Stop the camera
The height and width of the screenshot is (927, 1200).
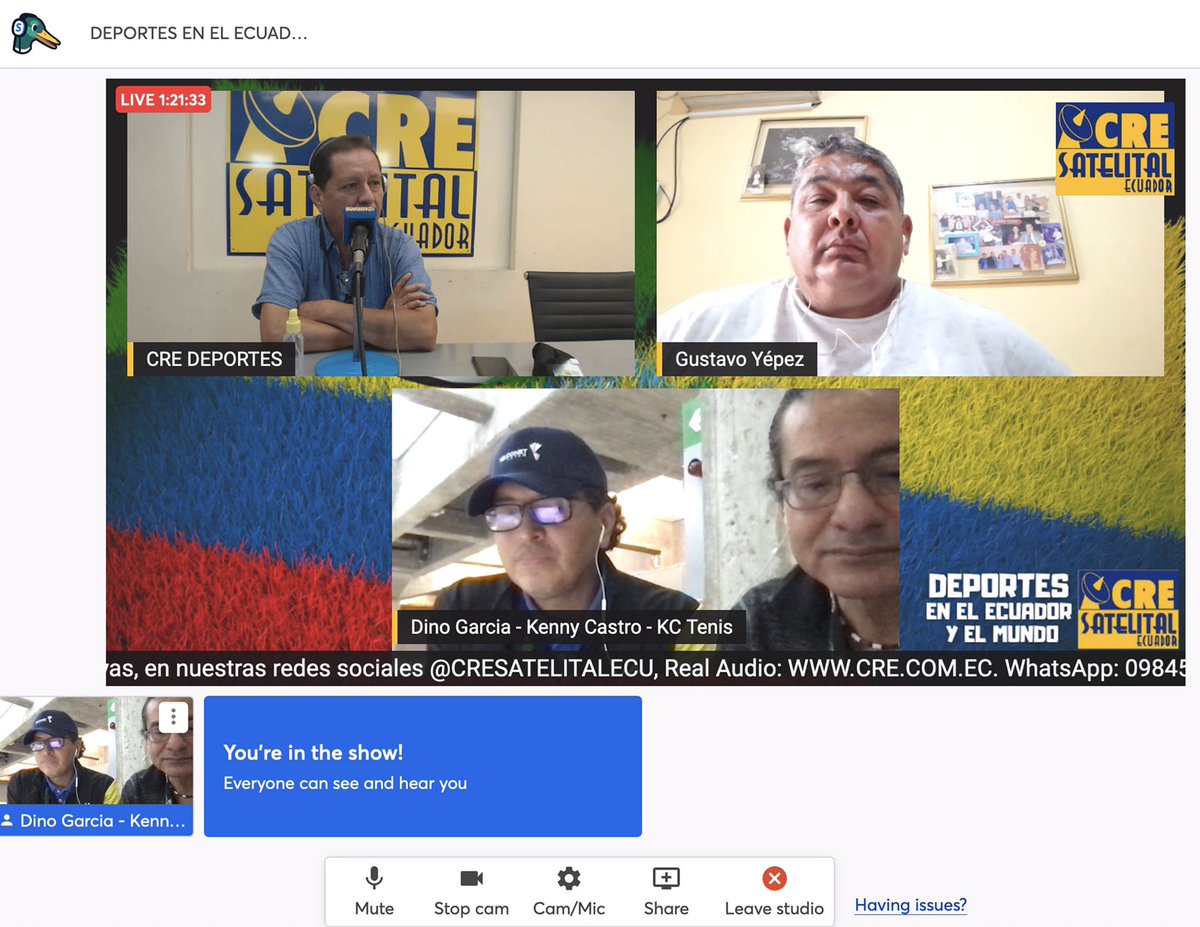[x=471, y=892]
